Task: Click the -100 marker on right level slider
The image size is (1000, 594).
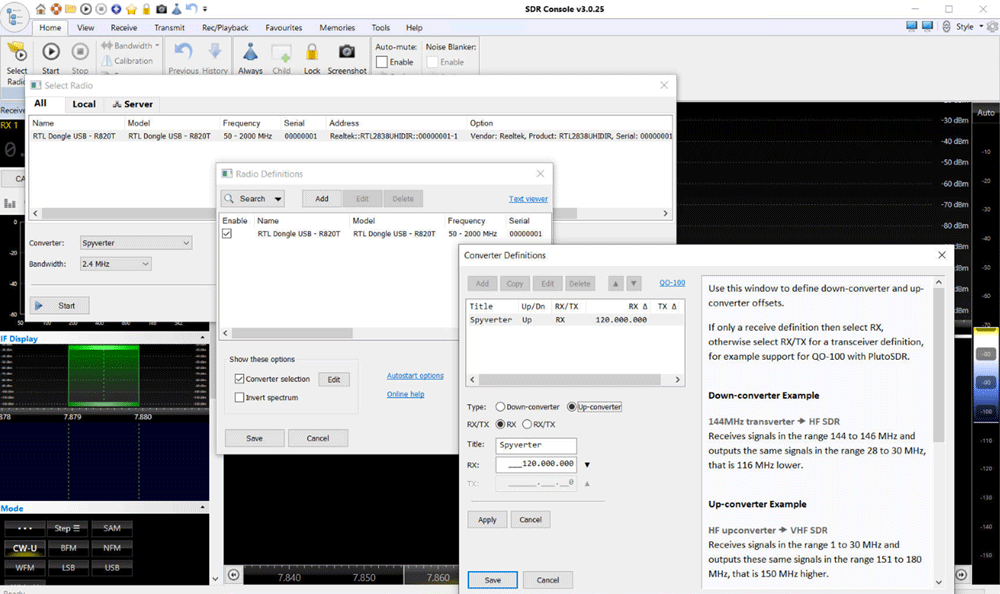Action: (x=986, y=412)
